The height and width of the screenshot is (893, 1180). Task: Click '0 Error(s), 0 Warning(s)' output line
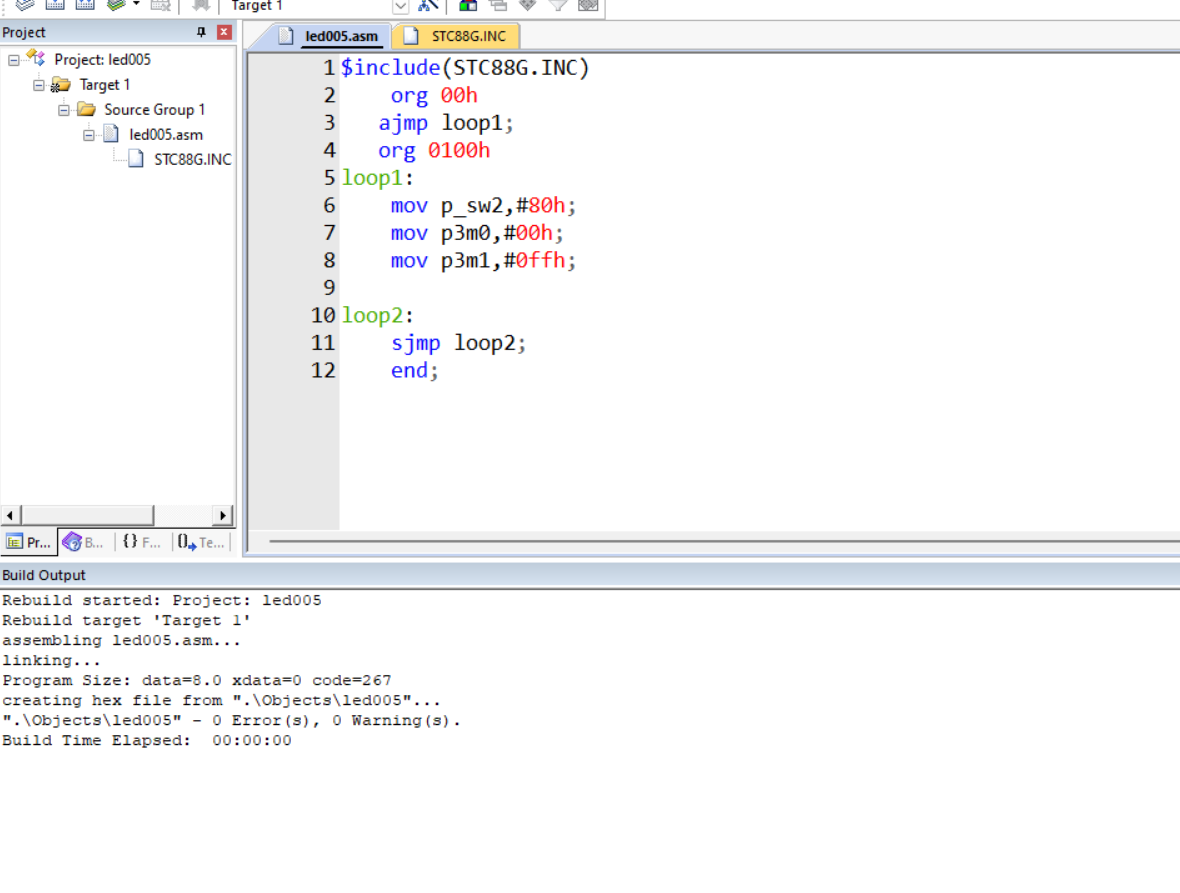click(x=231, y=720)
